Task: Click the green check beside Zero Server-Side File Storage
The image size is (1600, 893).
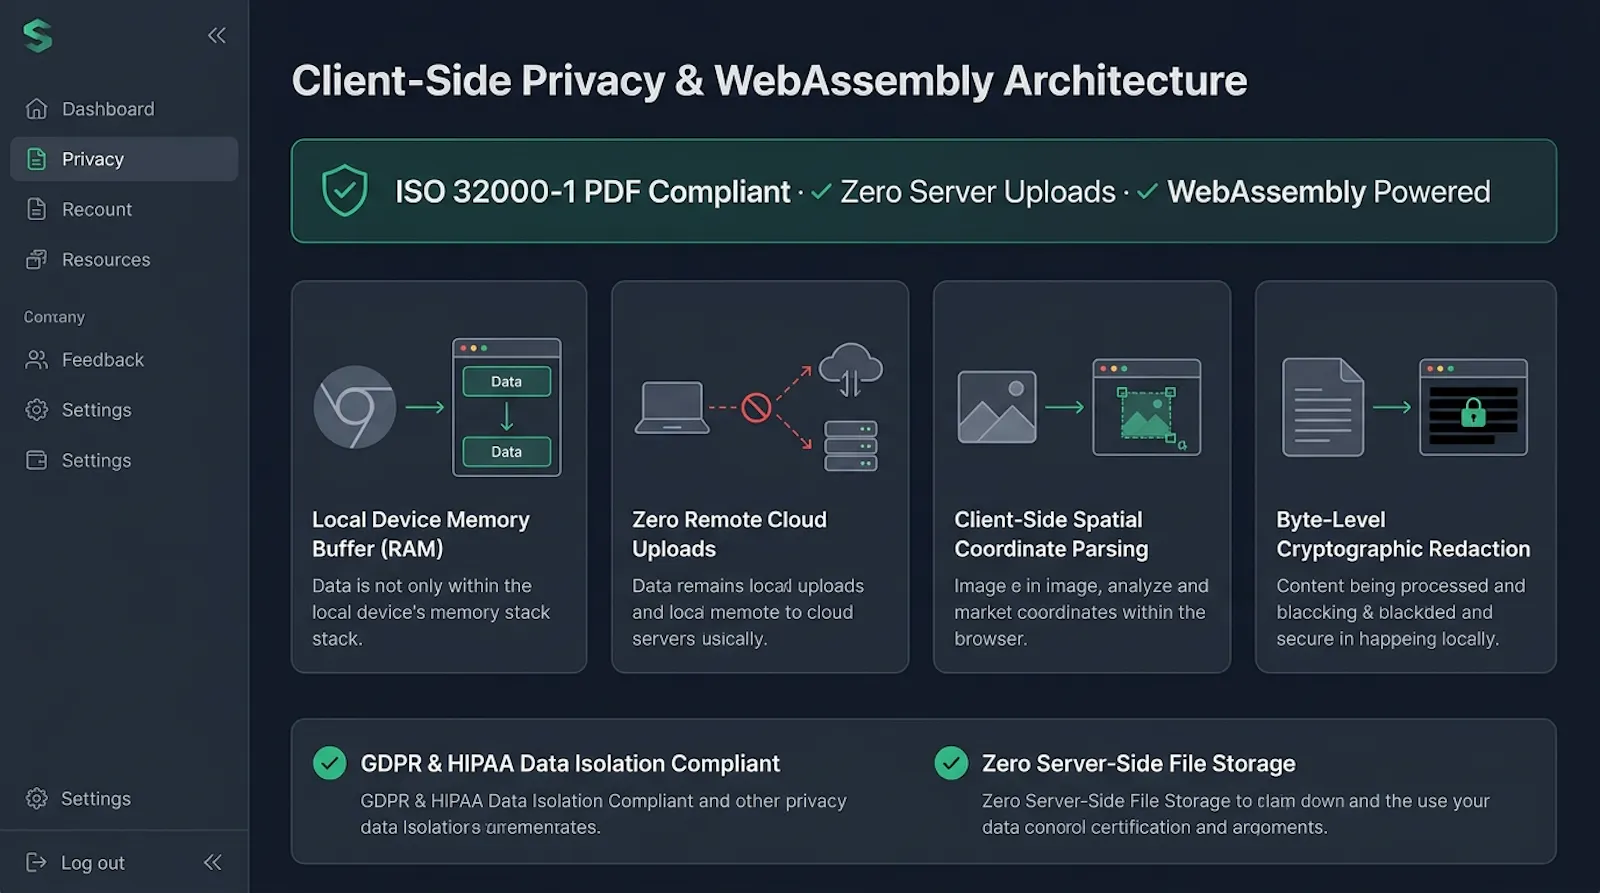Action: [951, 763]
